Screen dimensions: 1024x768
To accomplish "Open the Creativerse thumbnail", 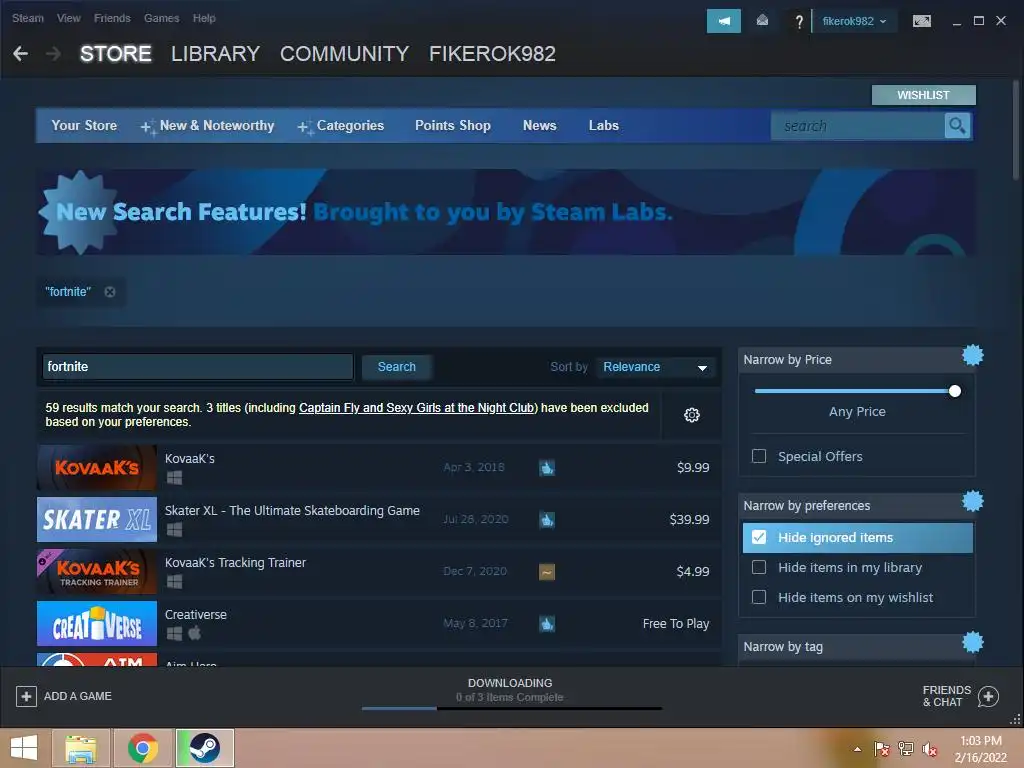I will point(97,624).
